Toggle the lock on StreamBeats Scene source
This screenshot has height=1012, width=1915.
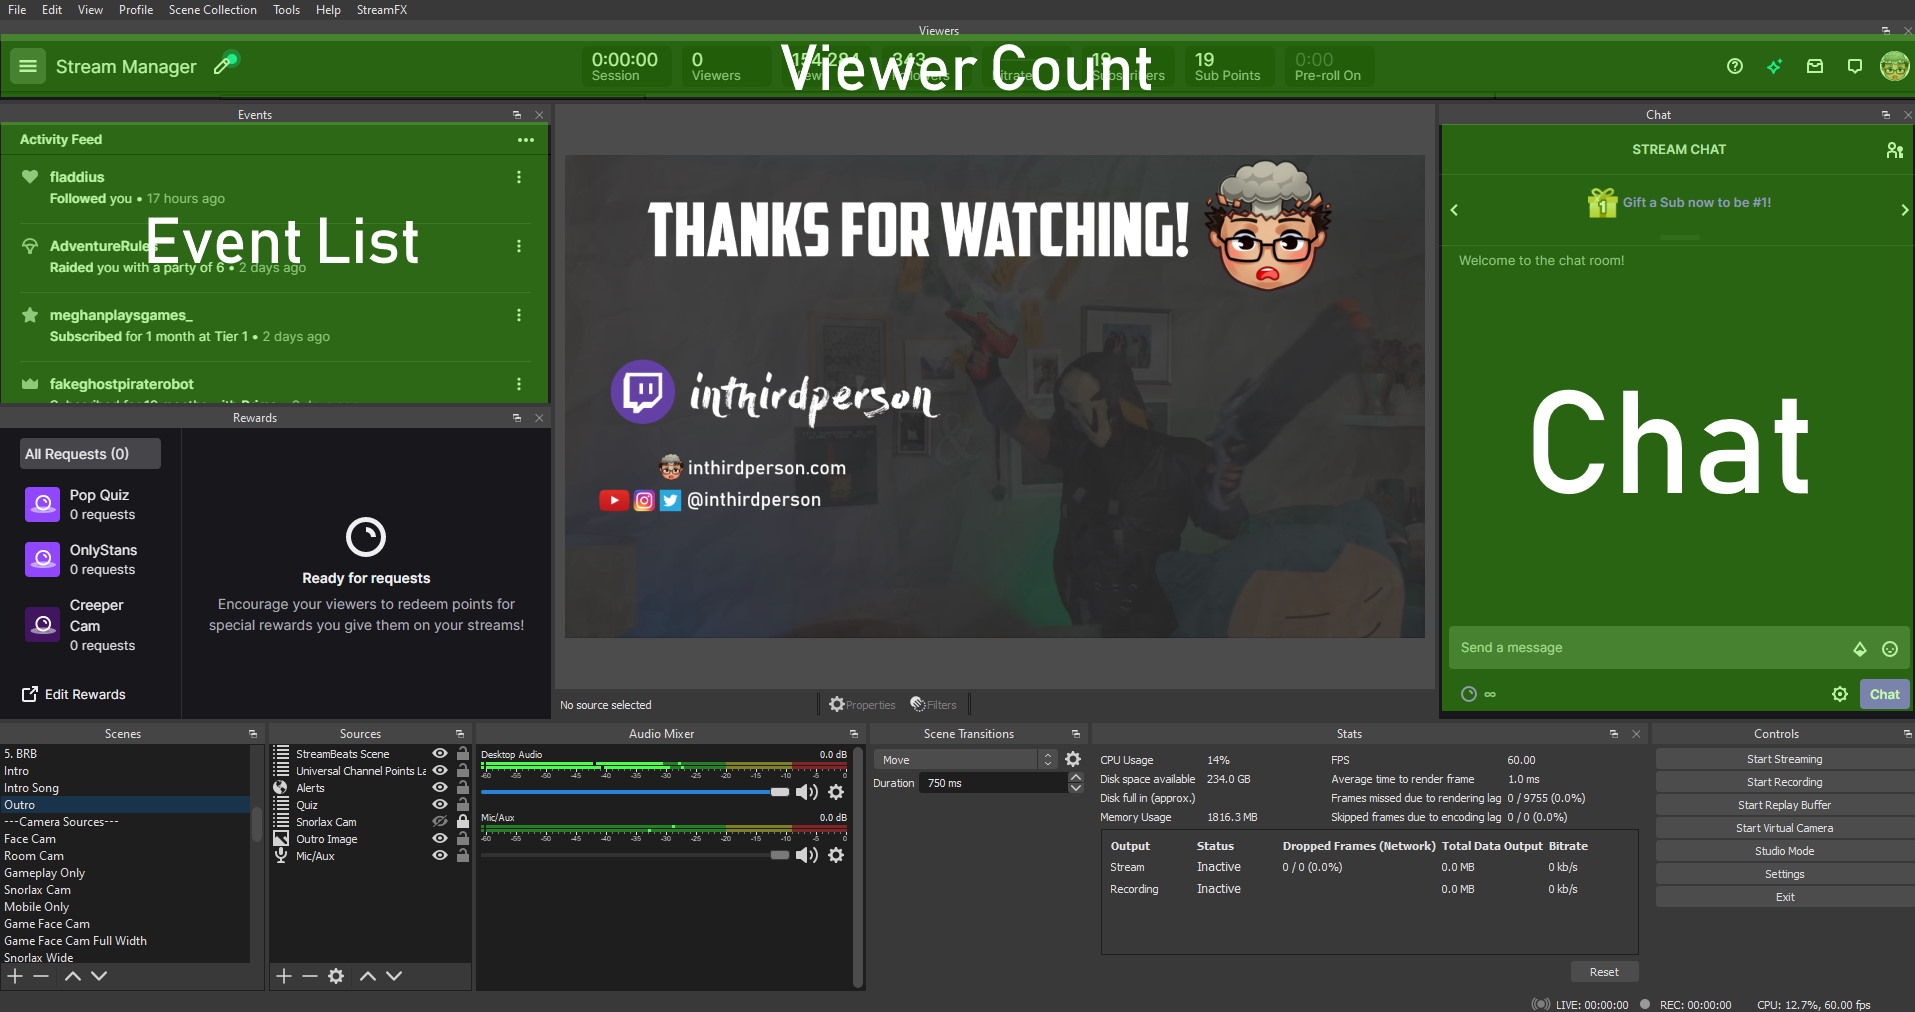(462, 754)
